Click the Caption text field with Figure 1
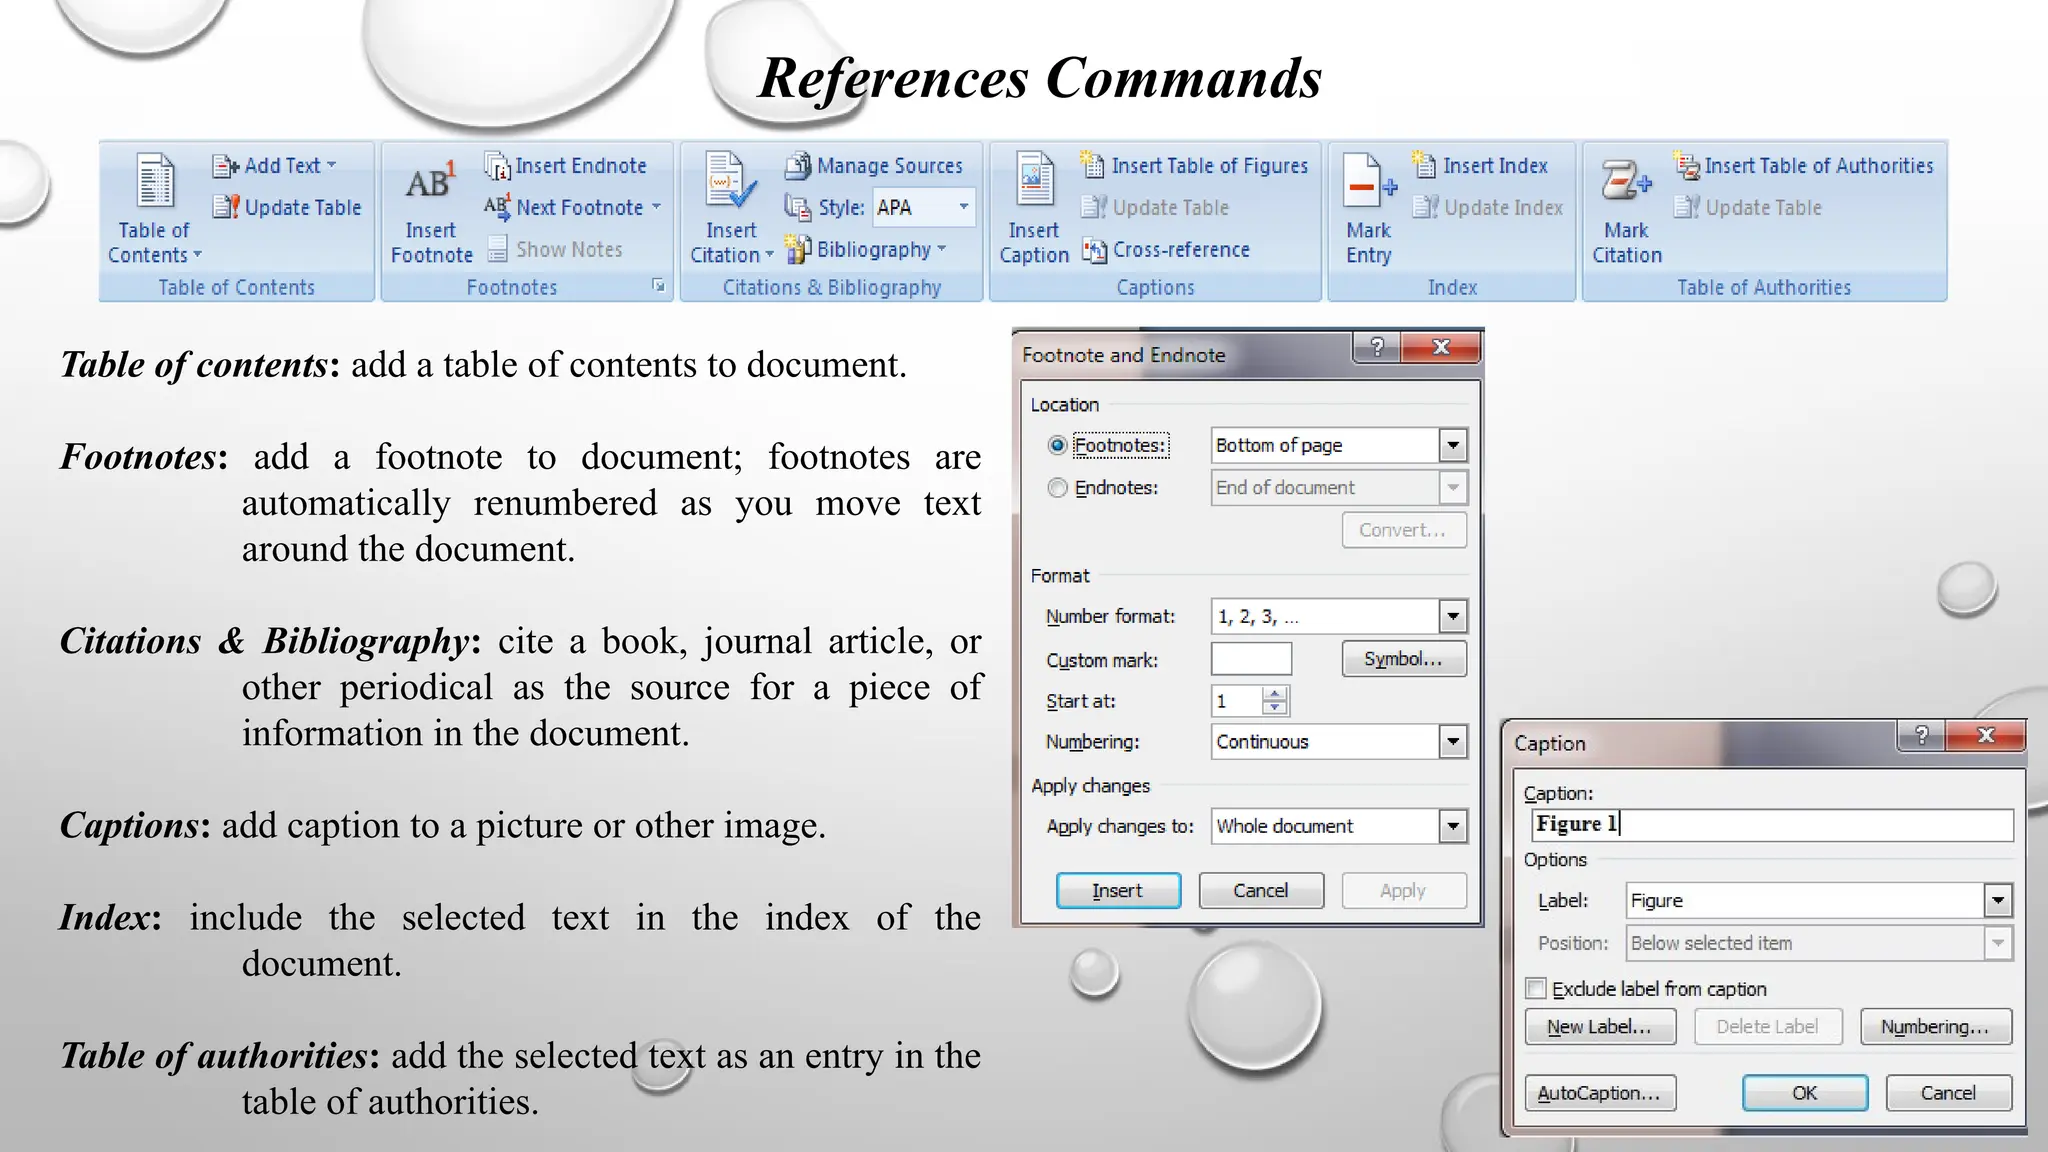Screen dimensions: 2048x1152 (1772, 824)
